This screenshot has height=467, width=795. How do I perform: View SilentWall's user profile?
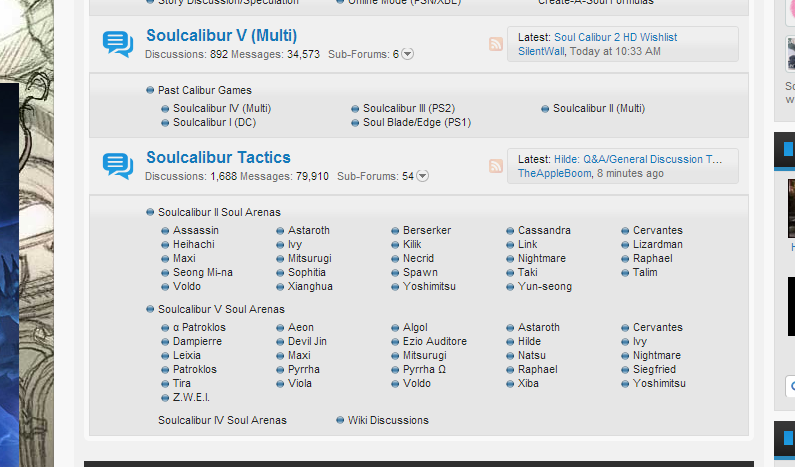click(542, 51)
